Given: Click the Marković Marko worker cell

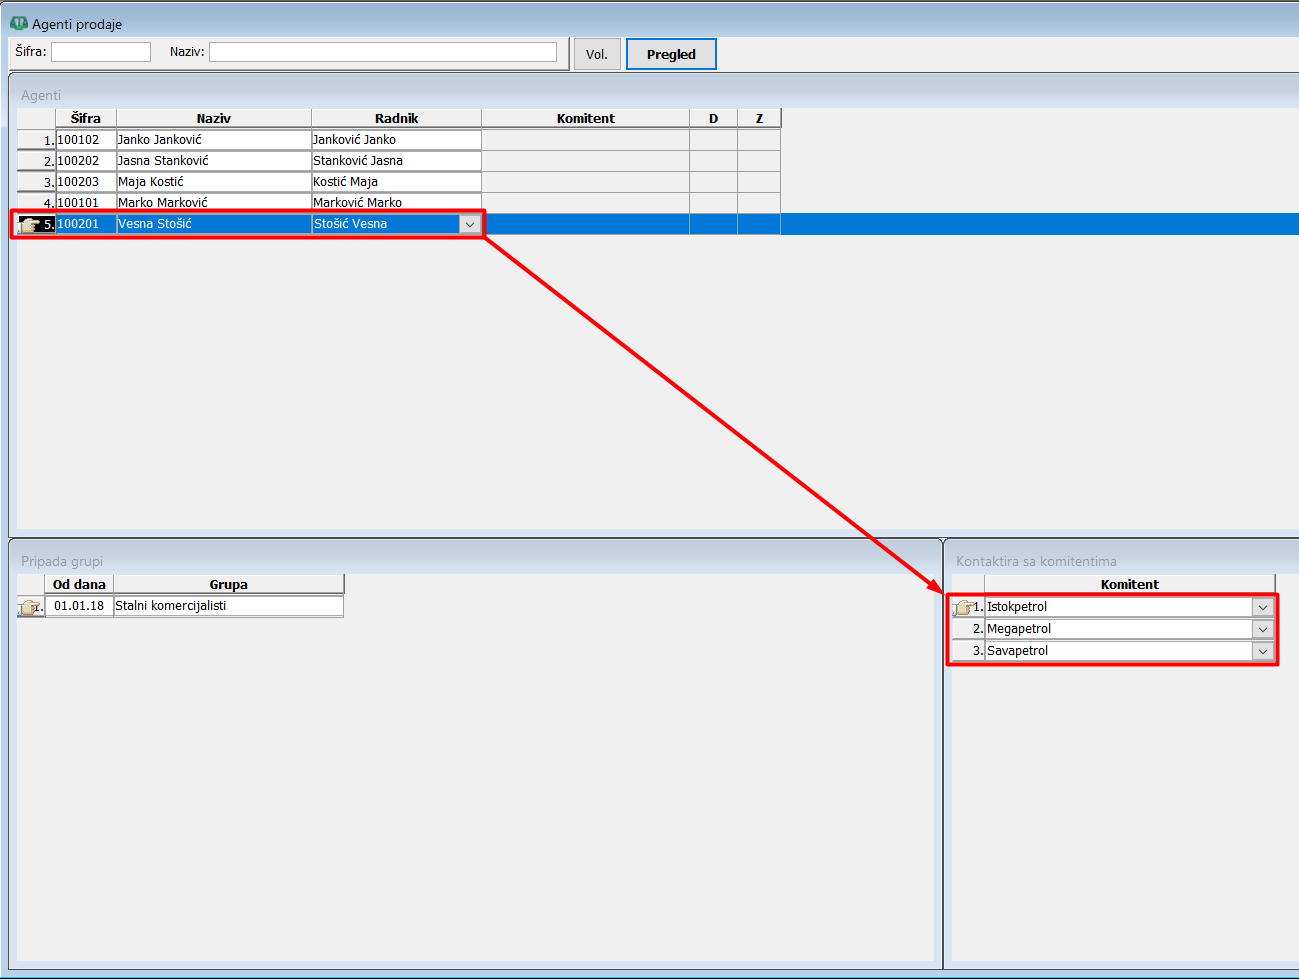Looking at the screenshot, I should (x=397, y=203).
